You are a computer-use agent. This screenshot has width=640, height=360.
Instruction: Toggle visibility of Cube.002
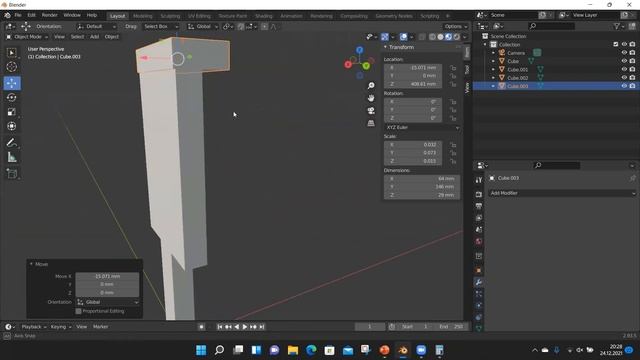[x=624, y=78]
